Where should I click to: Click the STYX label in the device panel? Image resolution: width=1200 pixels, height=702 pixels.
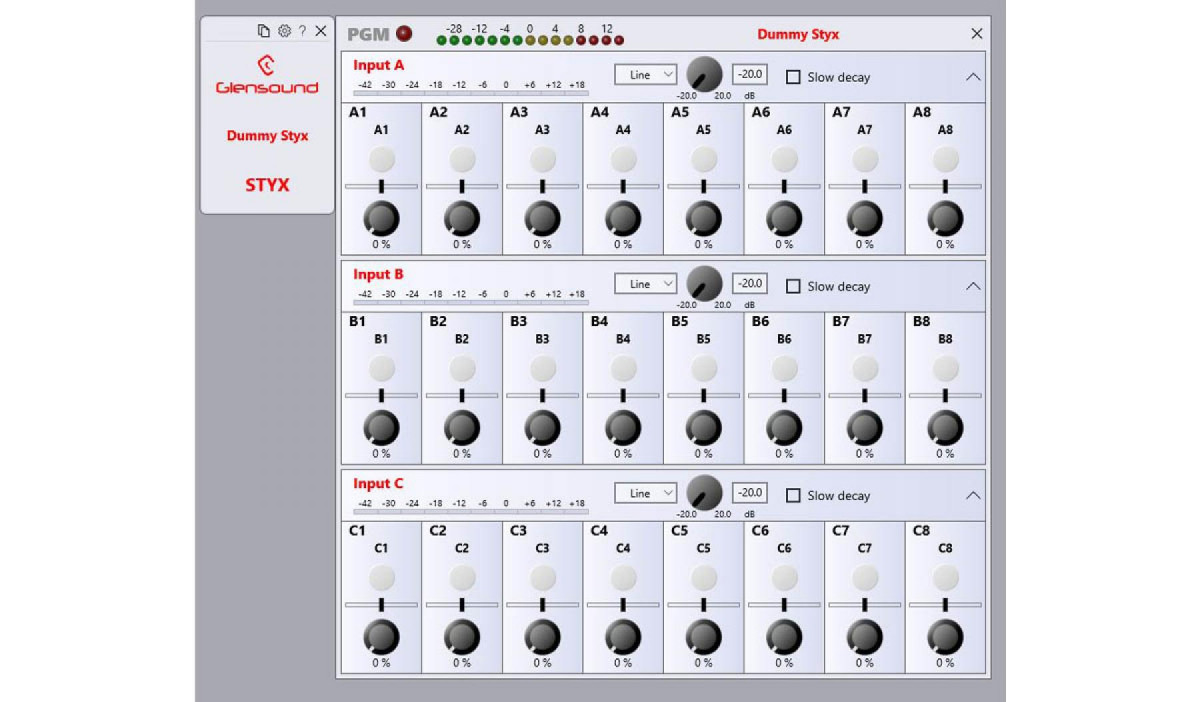[x=267, y=185]
